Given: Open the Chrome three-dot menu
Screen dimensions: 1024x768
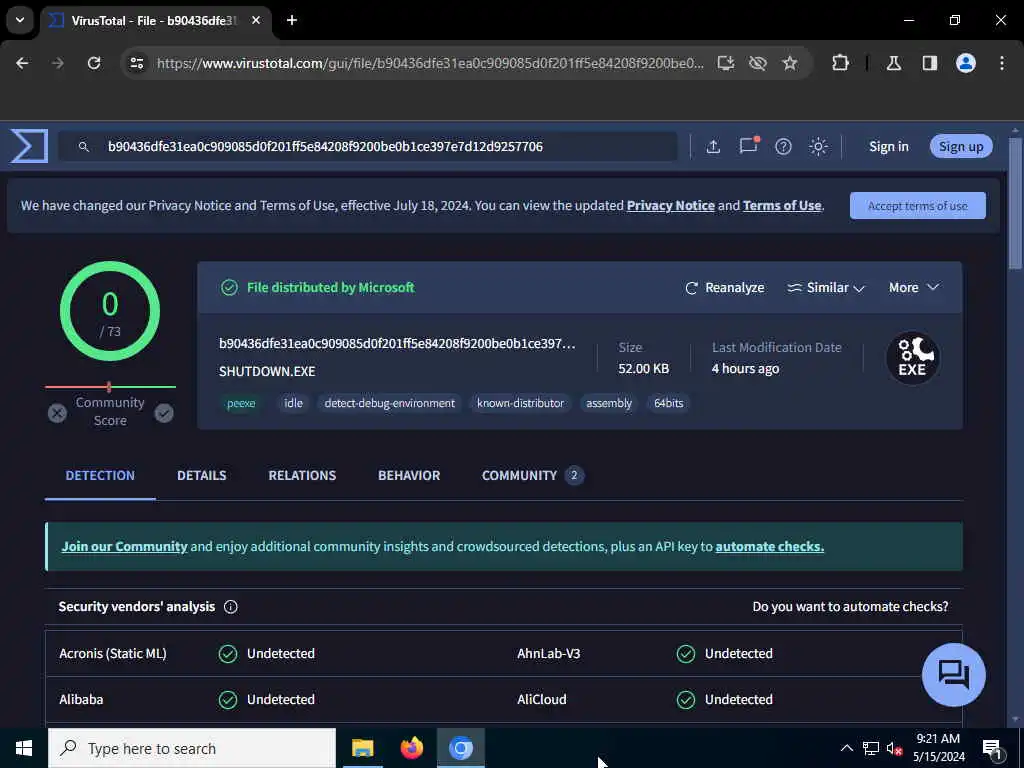Looking at the screenshot, I should click(x=1002, y=63).
